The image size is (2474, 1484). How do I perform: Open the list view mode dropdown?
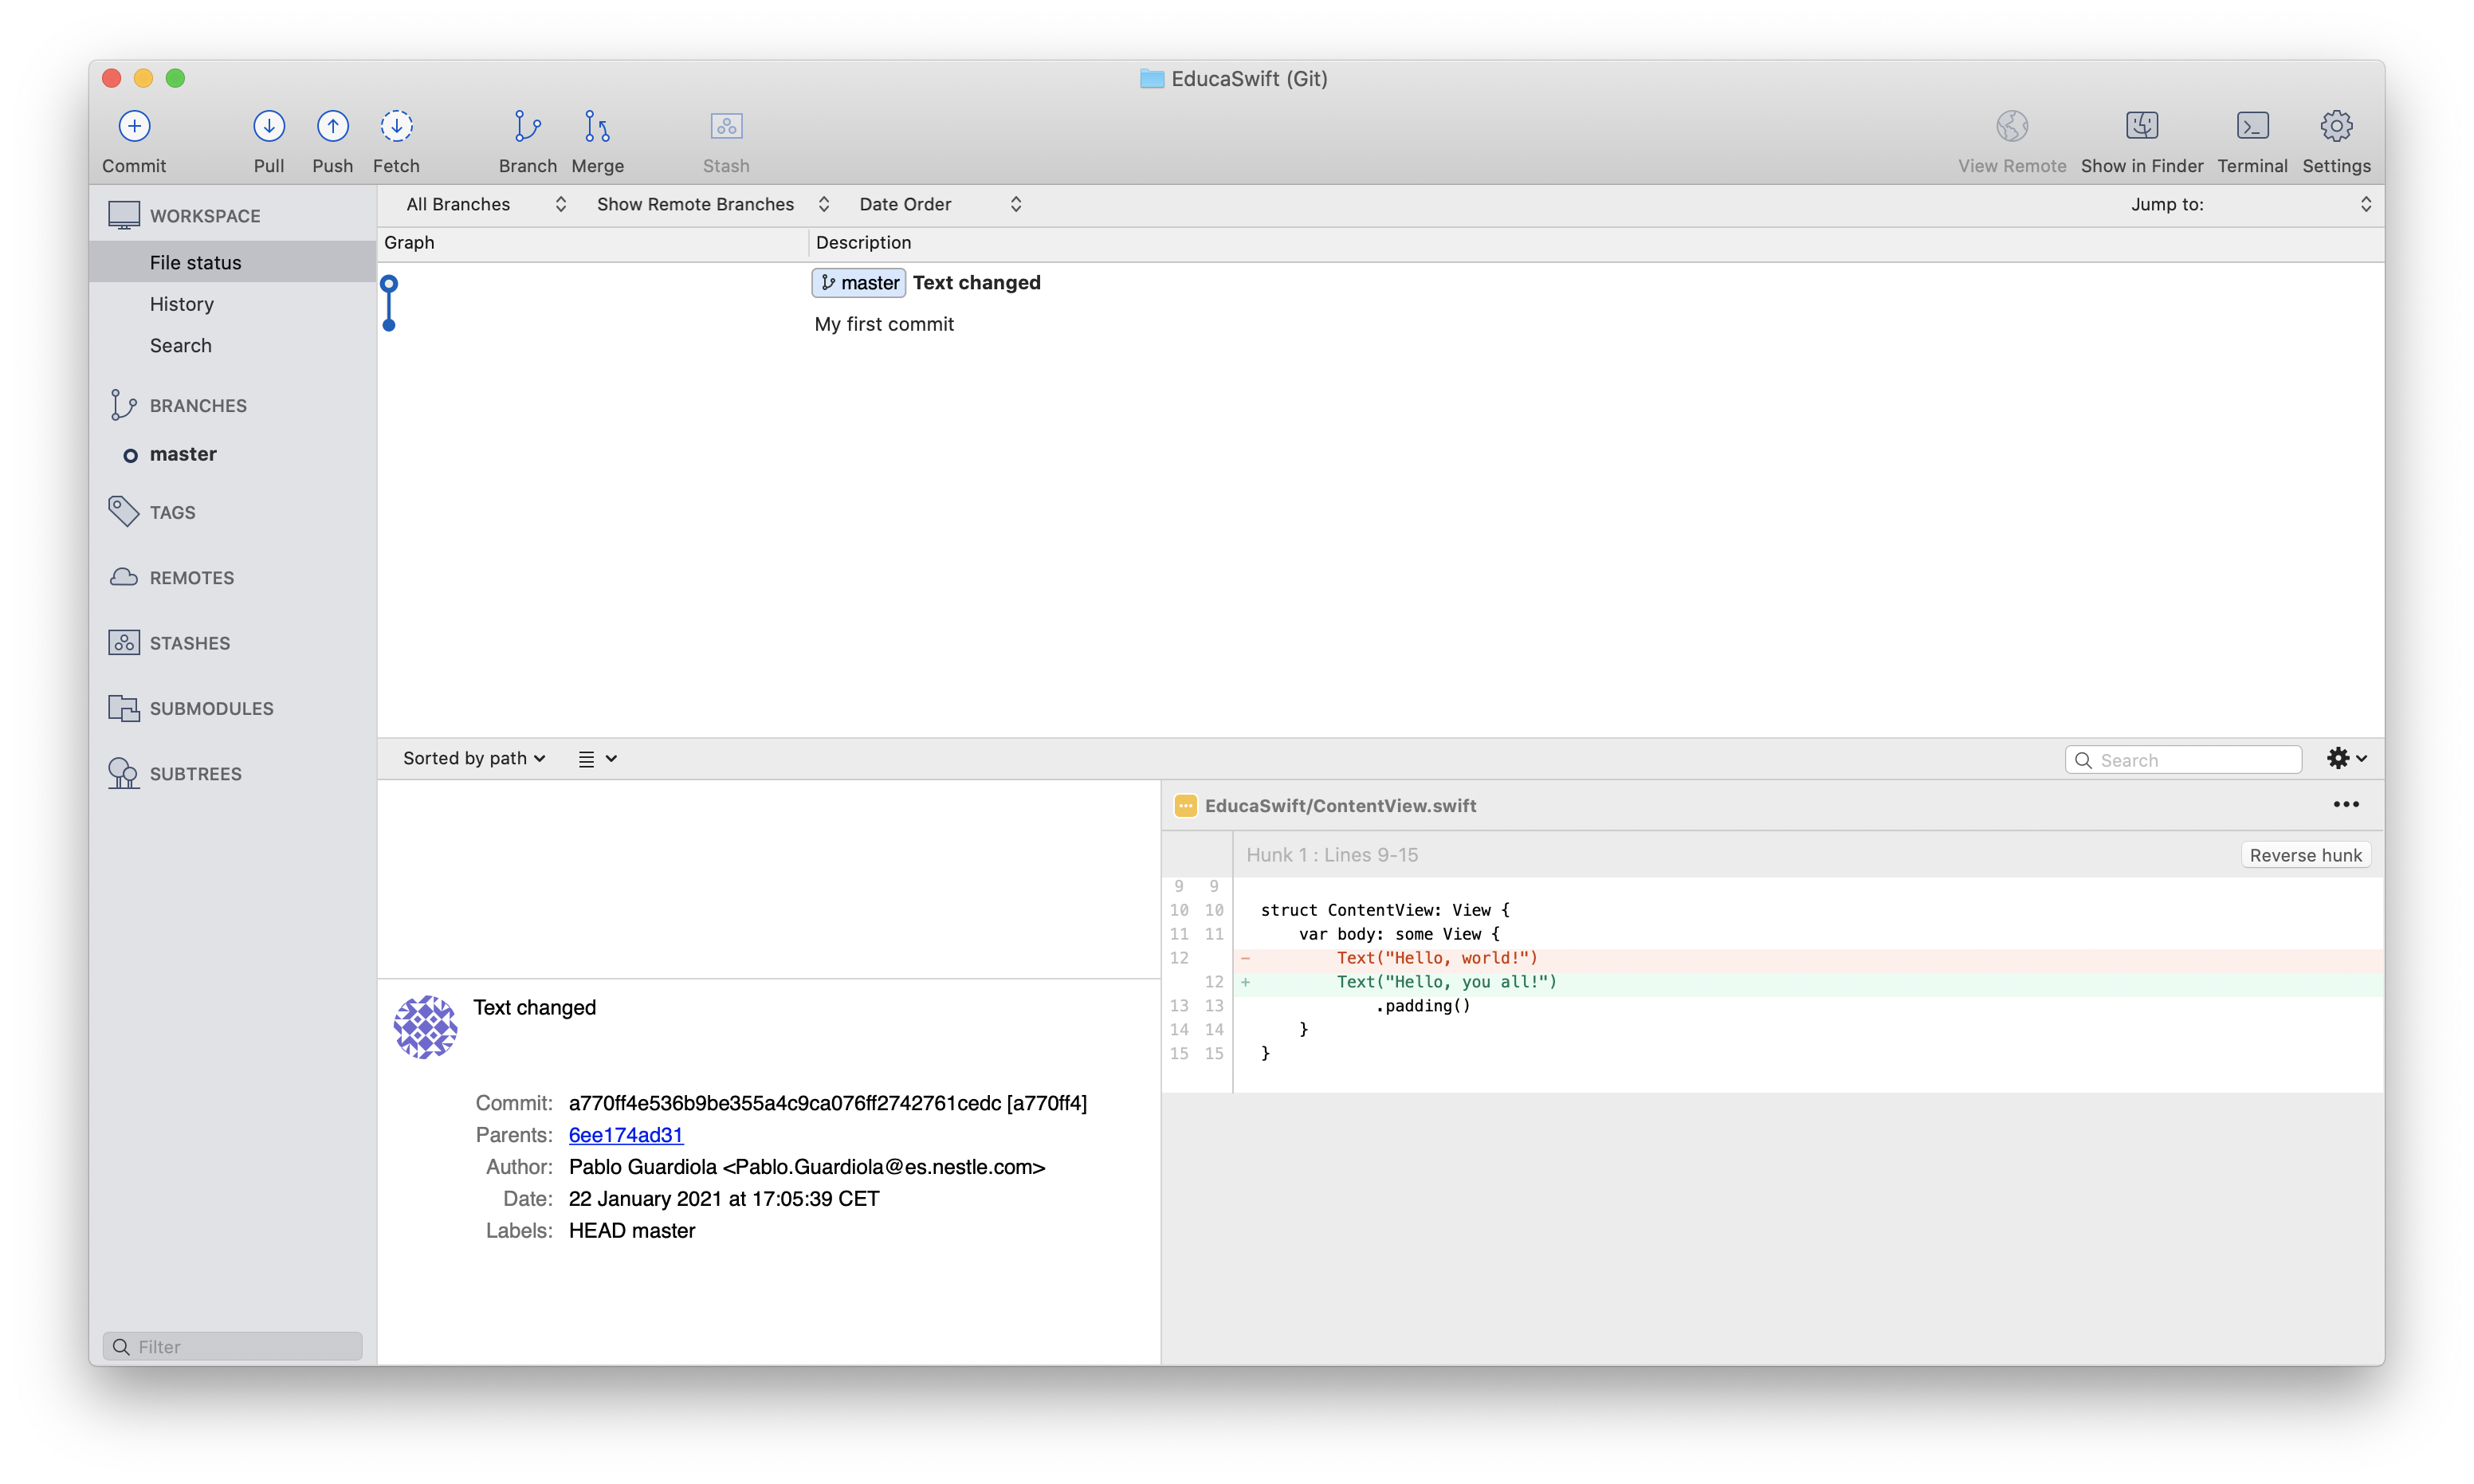click(597, 759)
